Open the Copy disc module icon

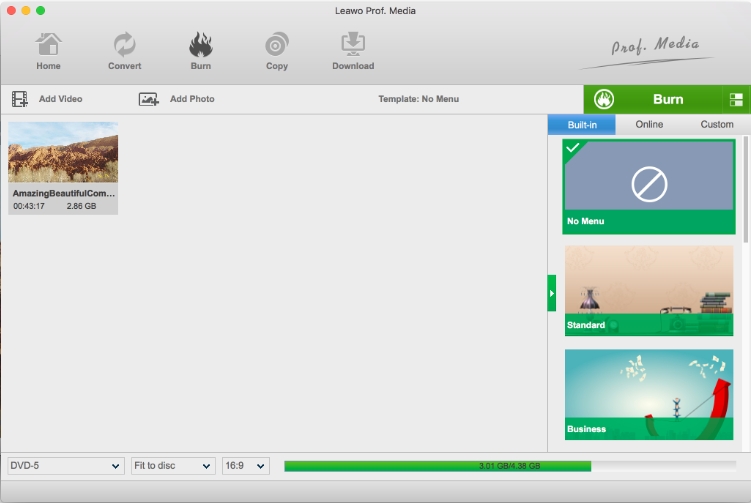(x=277, y=44)
